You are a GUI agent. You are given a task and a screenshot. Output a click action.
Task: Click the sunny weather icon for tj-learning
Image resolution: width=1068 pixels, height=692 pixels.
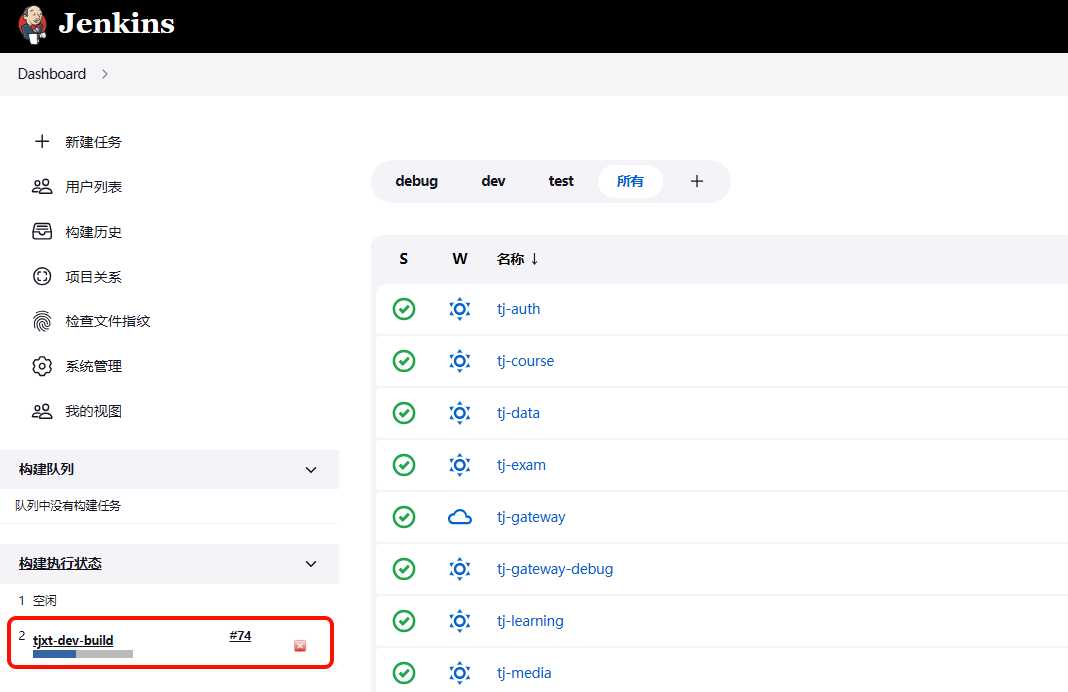point(460,620)
